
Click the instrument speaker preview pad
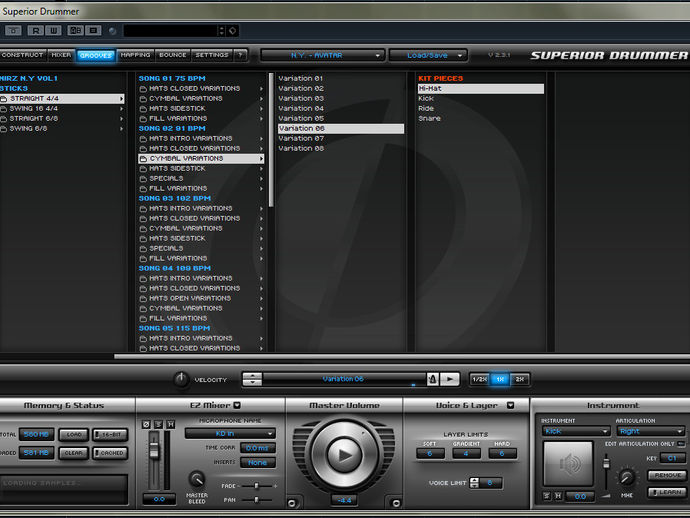click(568, 463)
